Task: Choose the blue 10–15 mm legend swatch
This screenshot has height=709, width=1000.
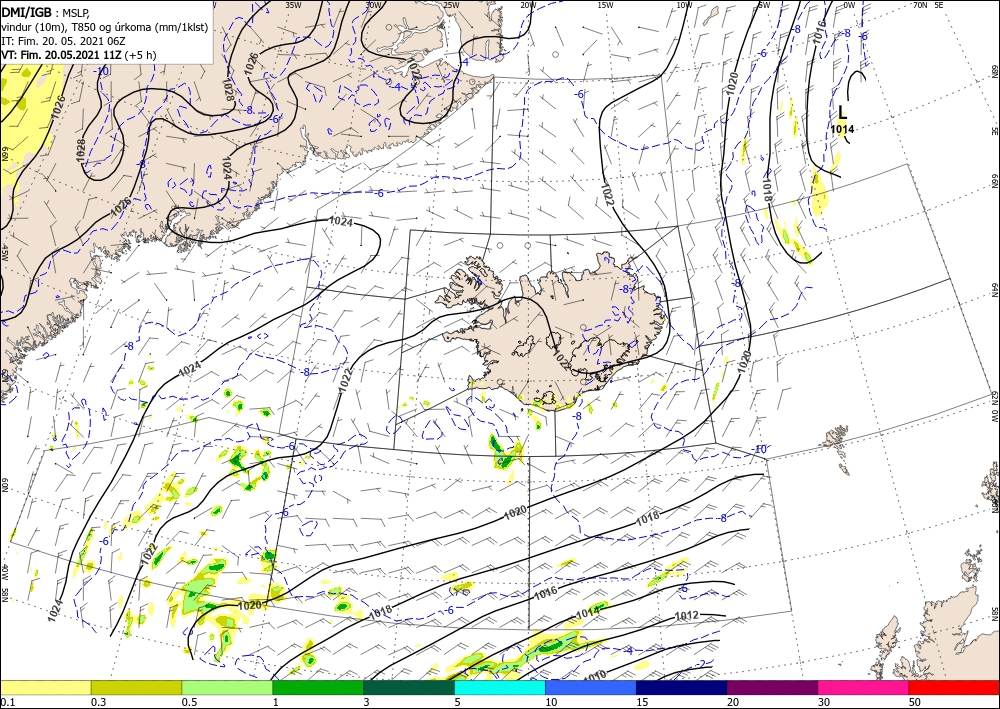Action: pyautogui.click(x=591, y=687)
